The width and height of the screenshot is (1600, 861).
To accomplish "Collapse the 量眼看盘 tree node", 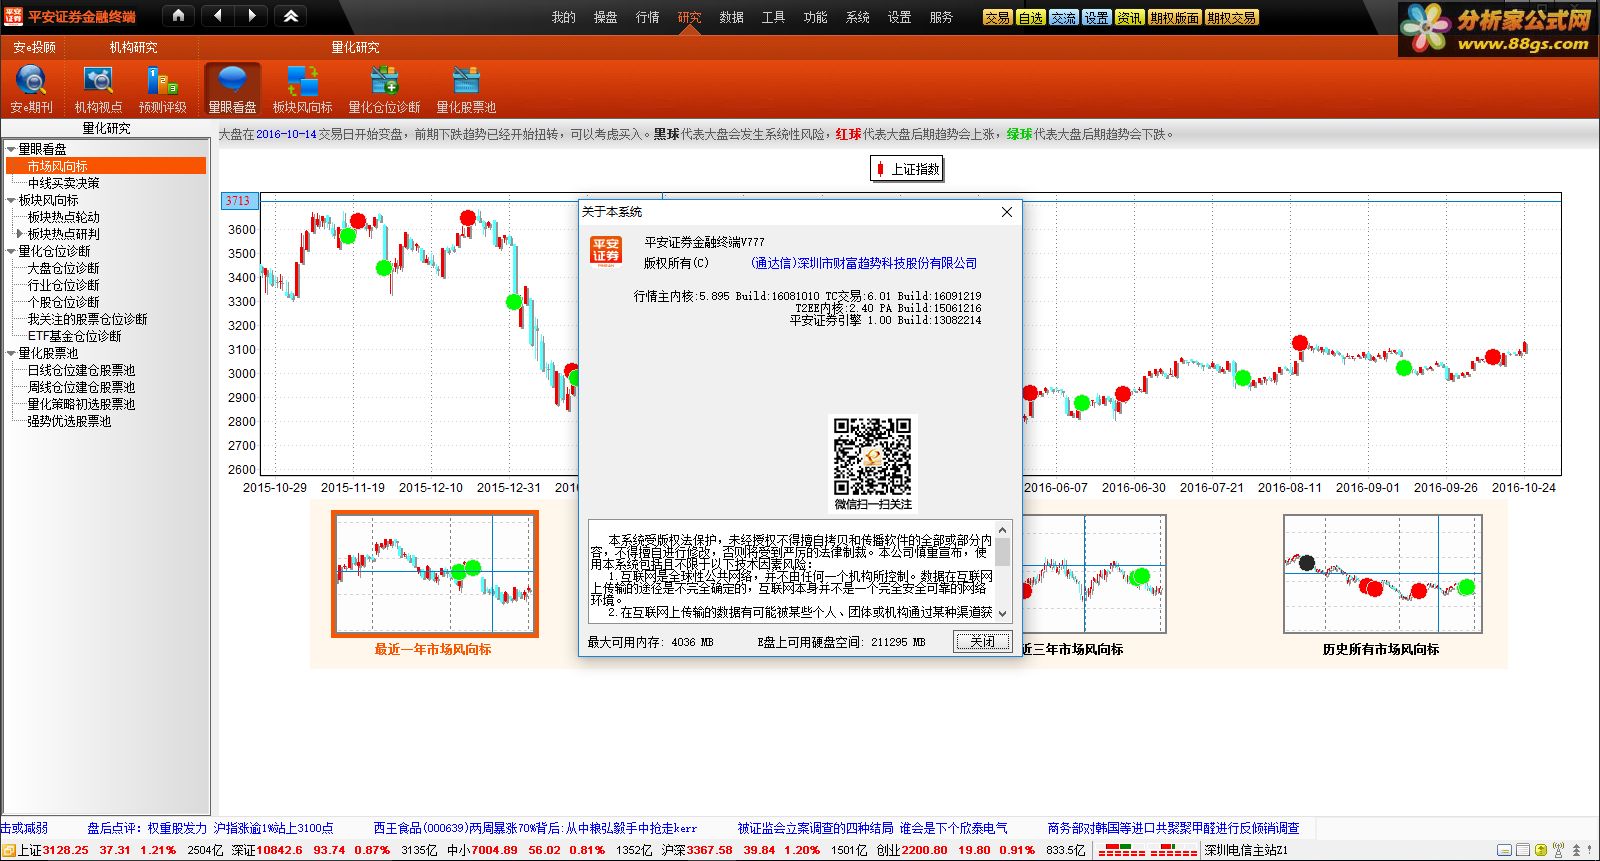I will click(11, 149).
